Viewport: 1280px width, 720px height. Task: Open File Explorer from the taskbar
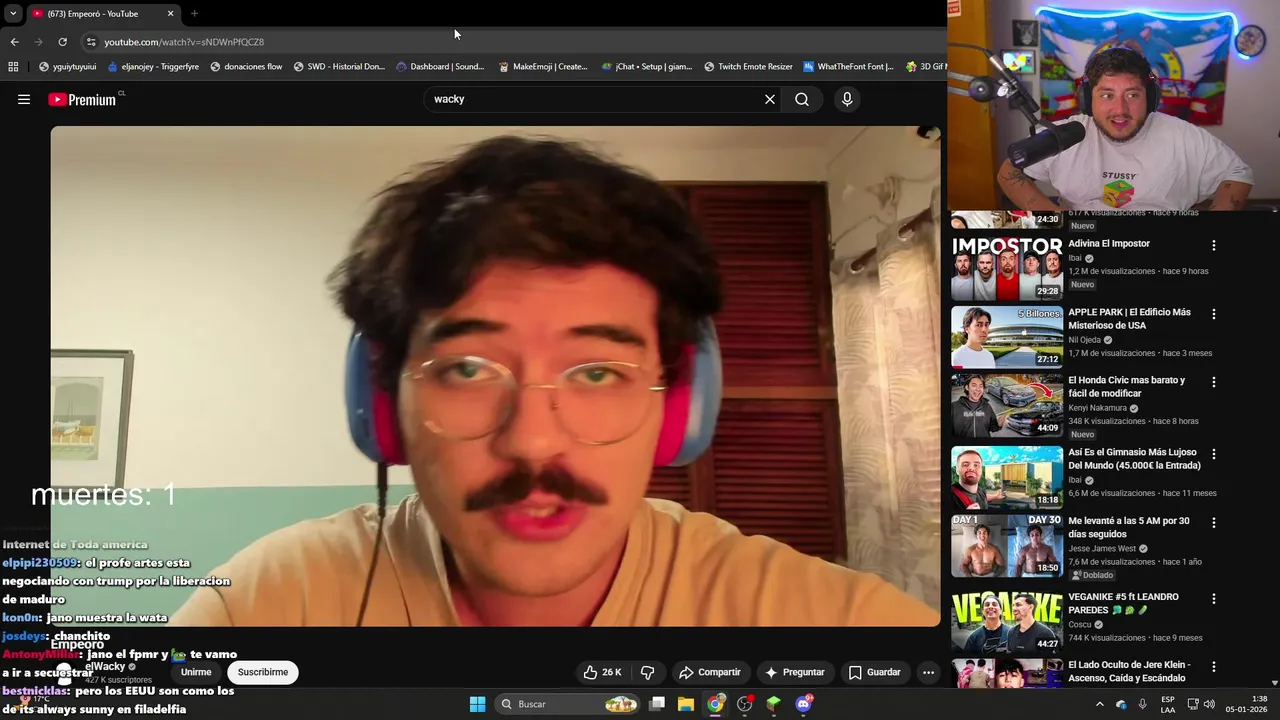tap(686, 704)
